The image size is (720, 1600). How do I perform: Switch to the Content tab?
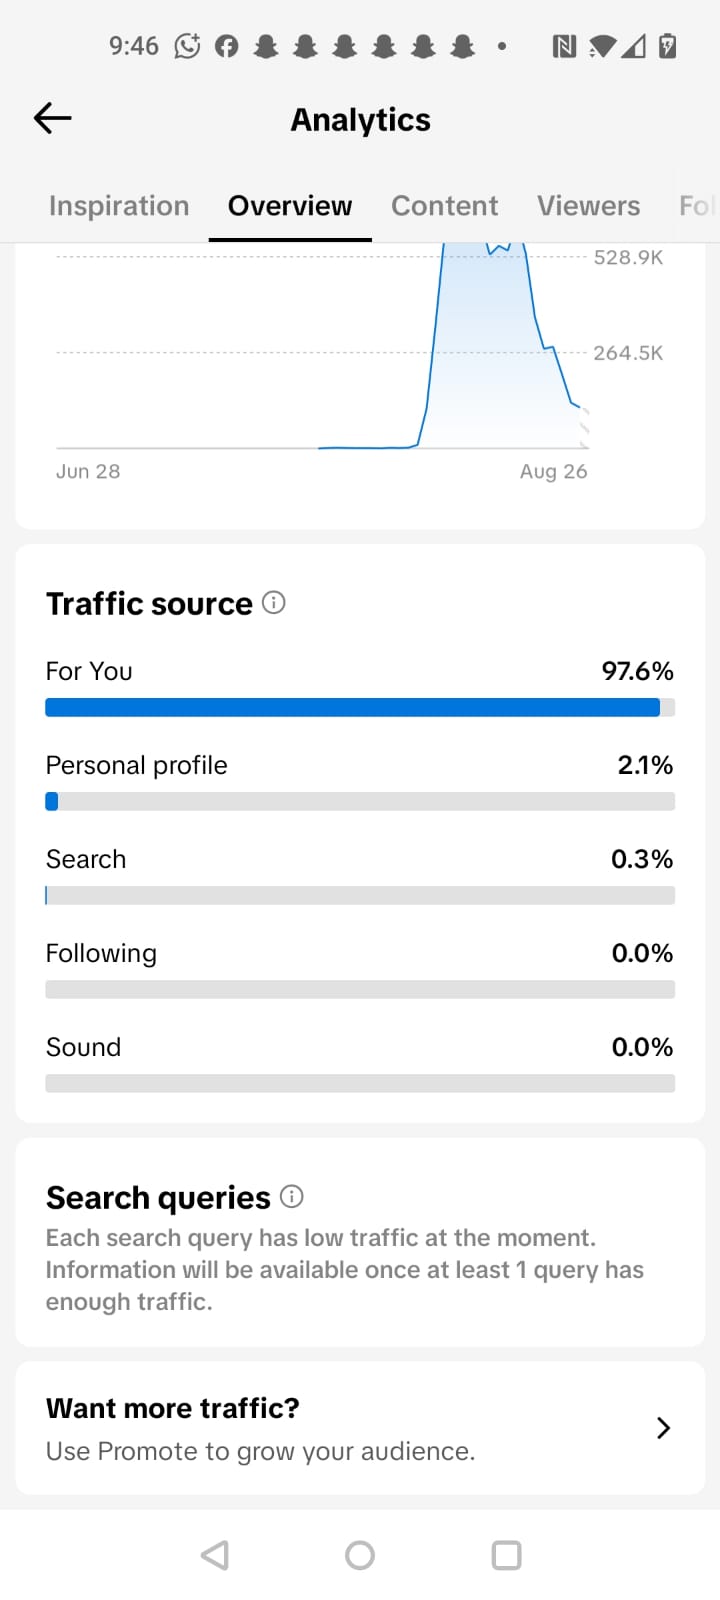point(444,206)
